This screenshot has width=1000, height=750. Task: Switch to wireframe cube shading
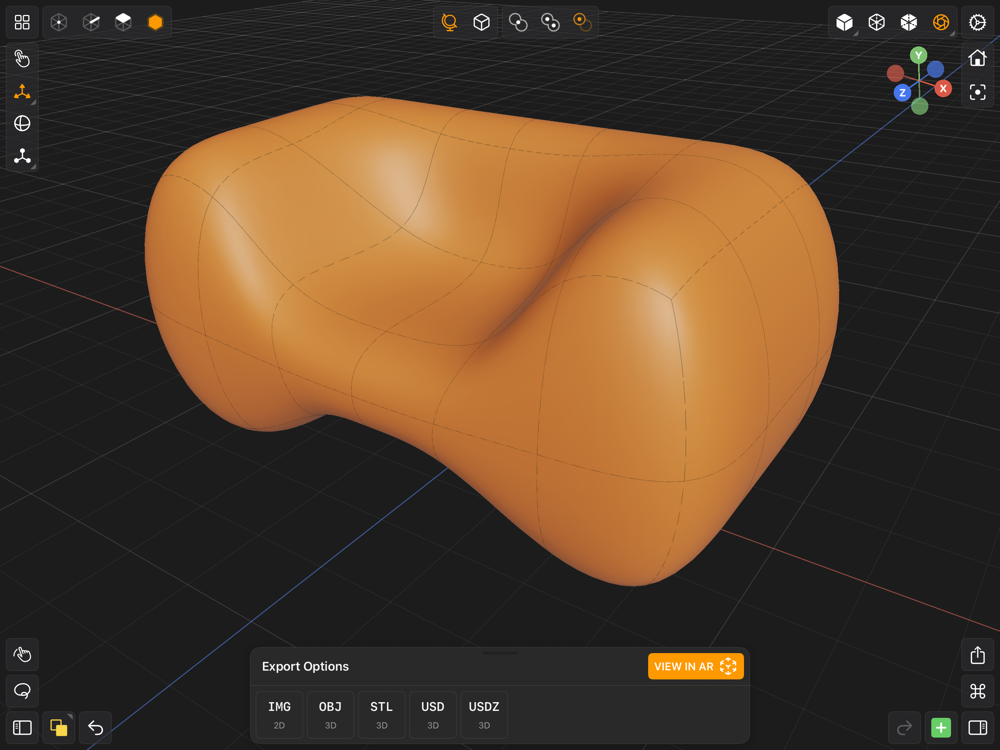tap(877, 22)
